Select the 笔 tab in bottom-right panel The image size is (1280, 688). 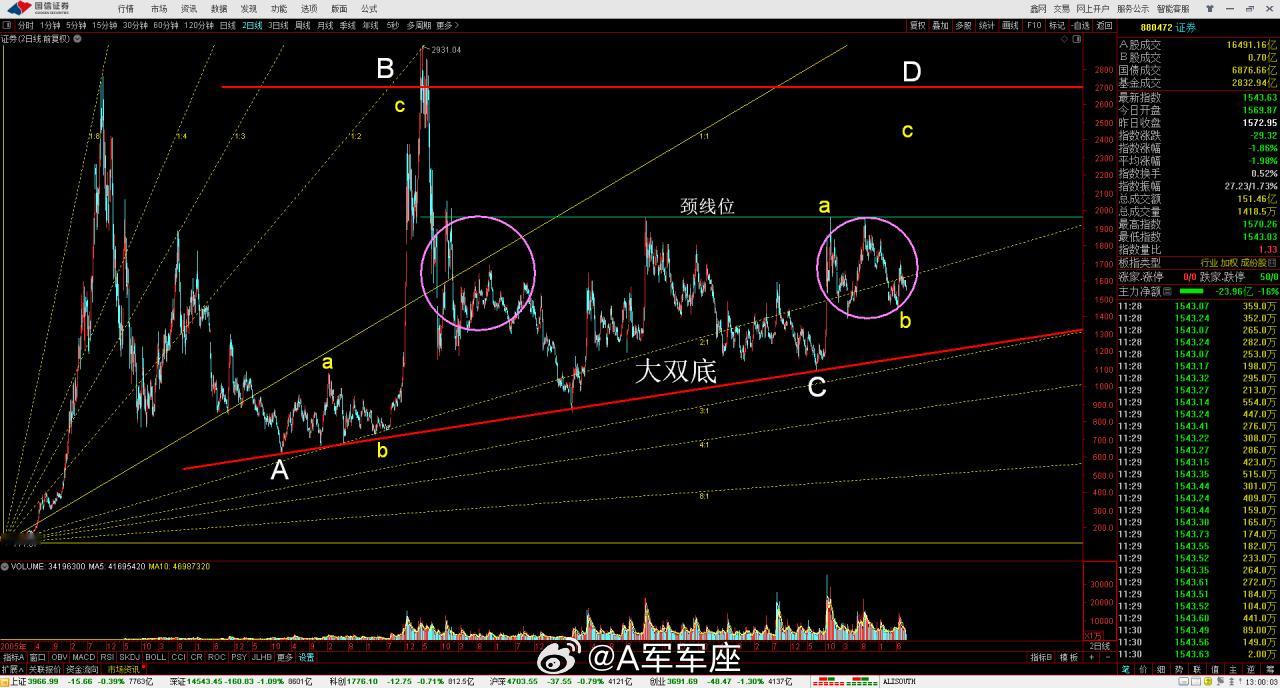(x=1125, y=669)
